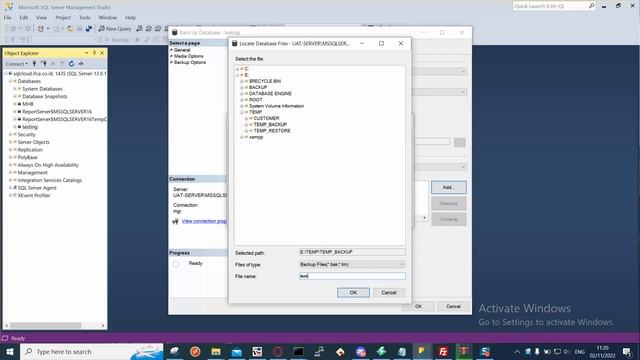Screen dimensions: 640x360
Task: Select the Media Options page
Action: click(x=189, y=56)
